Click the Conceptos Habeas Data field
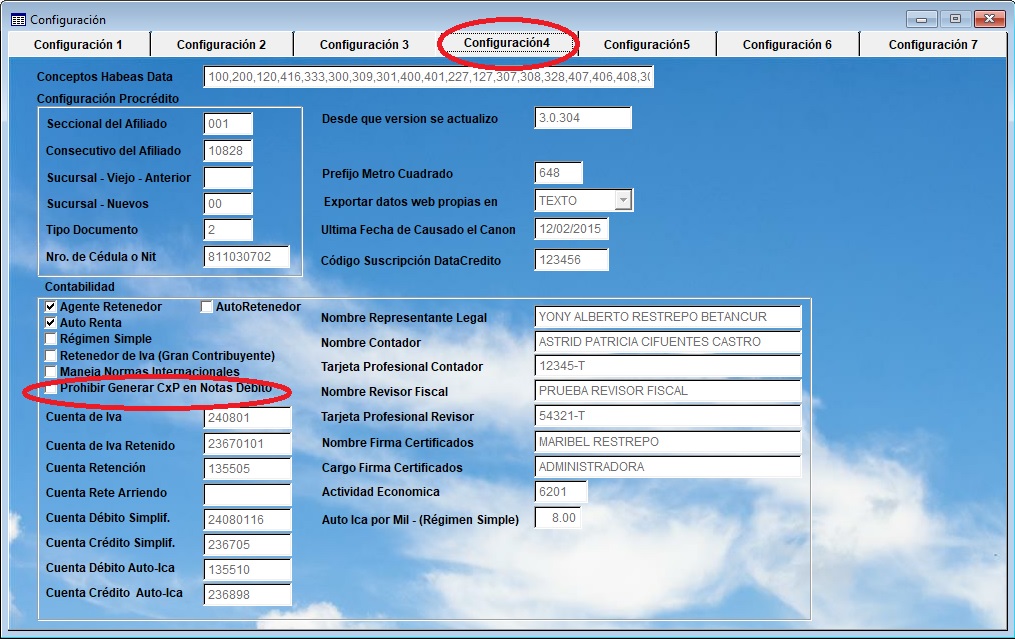The image size is (1015, 639). (x=429, y=76)
